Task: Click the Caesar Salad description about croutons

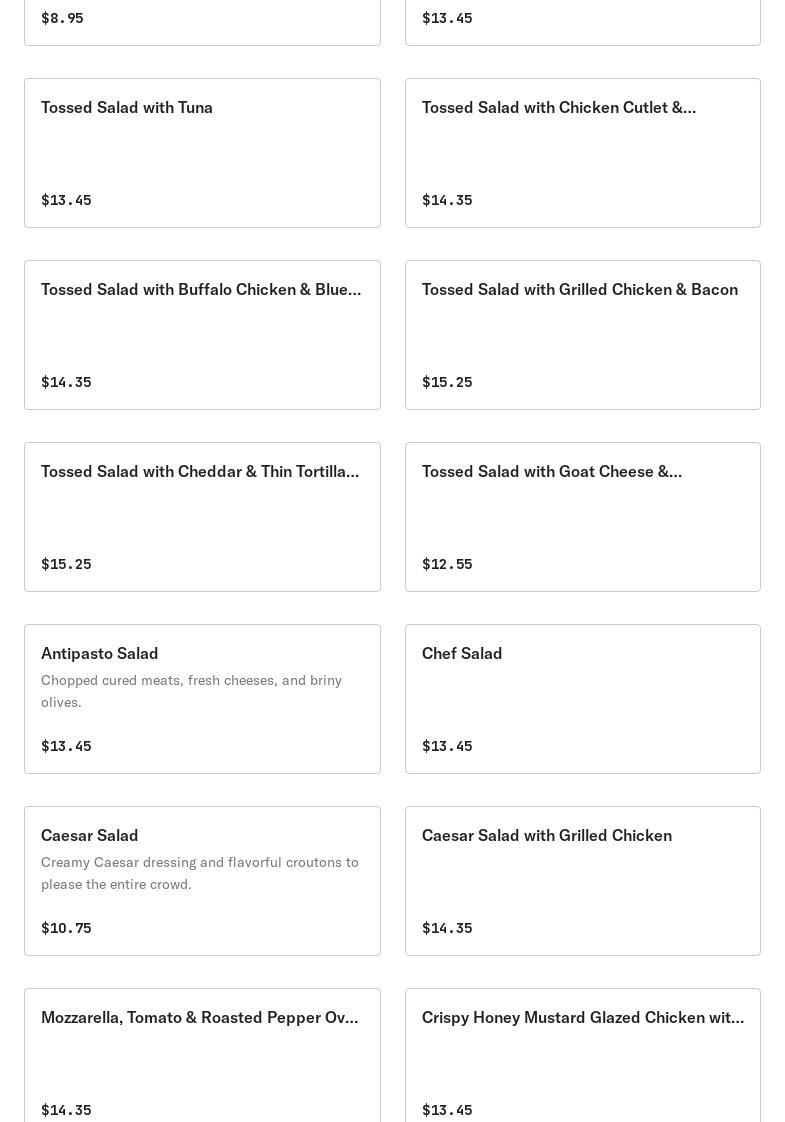Action: tap(200, 873)
